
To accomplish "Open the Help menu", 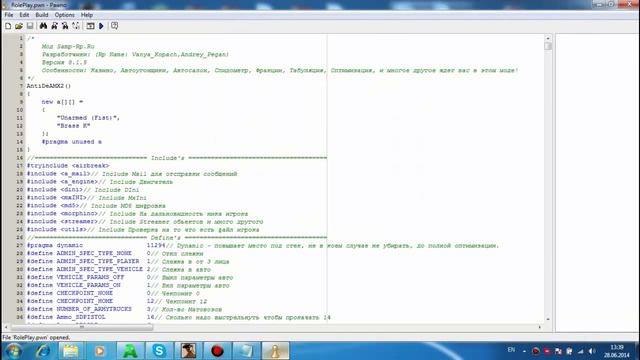I will click(x=87, y=15).
